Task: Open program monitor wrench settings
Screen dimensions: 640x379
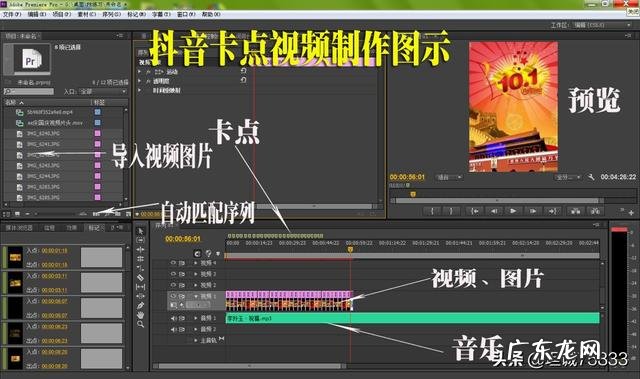Action: point(591,177)
